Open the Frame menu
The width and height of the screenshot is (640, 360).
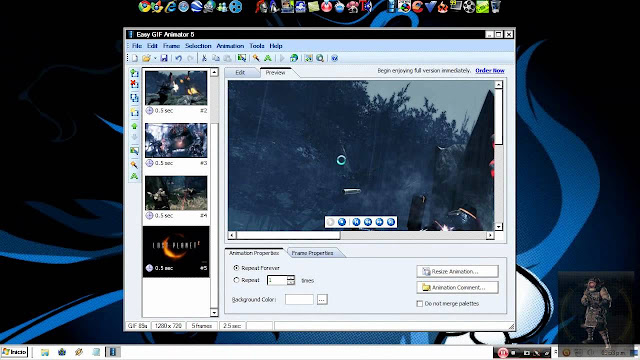[171, 46]
